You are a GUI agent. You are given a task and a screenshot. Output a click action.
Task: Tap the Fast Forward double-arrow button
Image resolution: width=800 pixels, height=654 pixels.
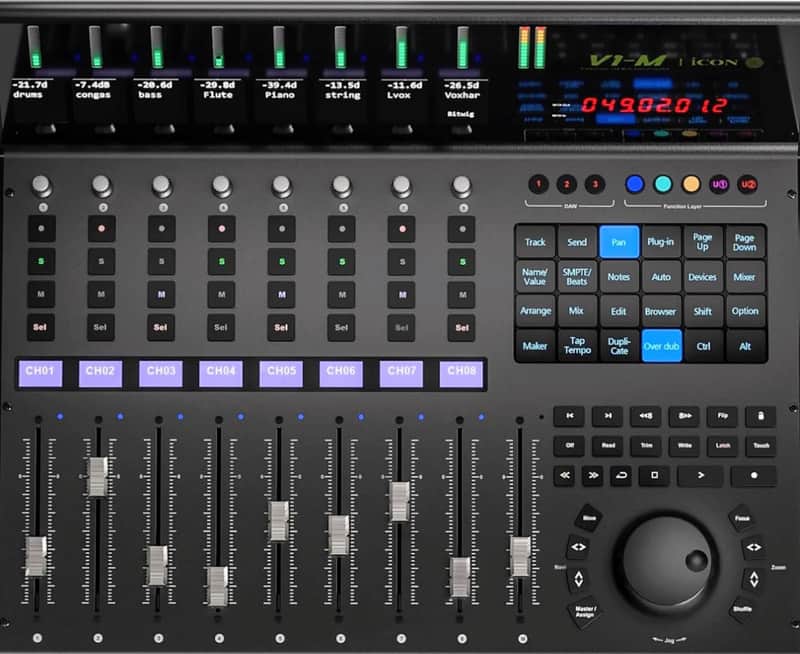593,475
